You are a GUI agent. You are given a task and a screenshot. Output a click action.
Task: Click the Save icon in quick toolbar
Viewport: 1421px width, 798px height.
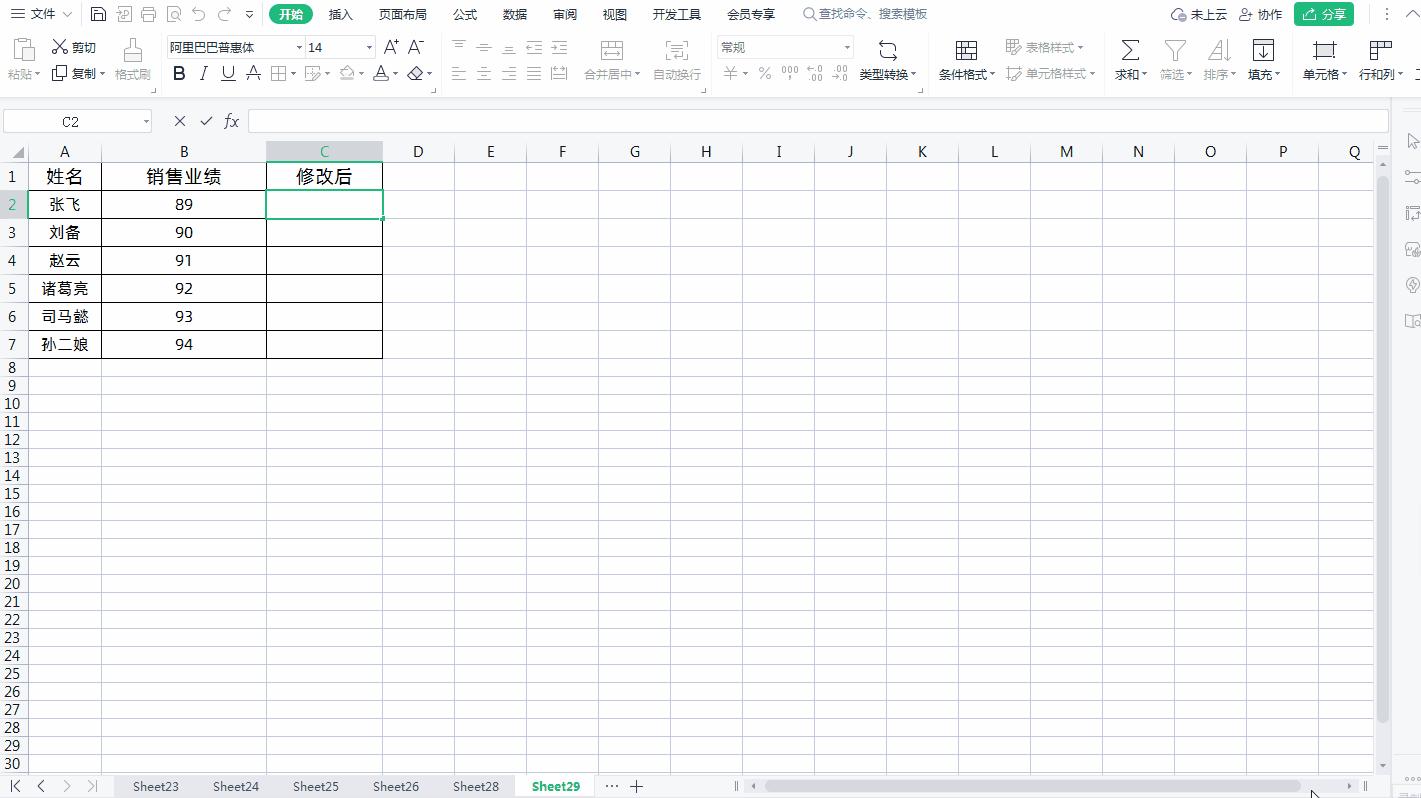coord(98,14)
